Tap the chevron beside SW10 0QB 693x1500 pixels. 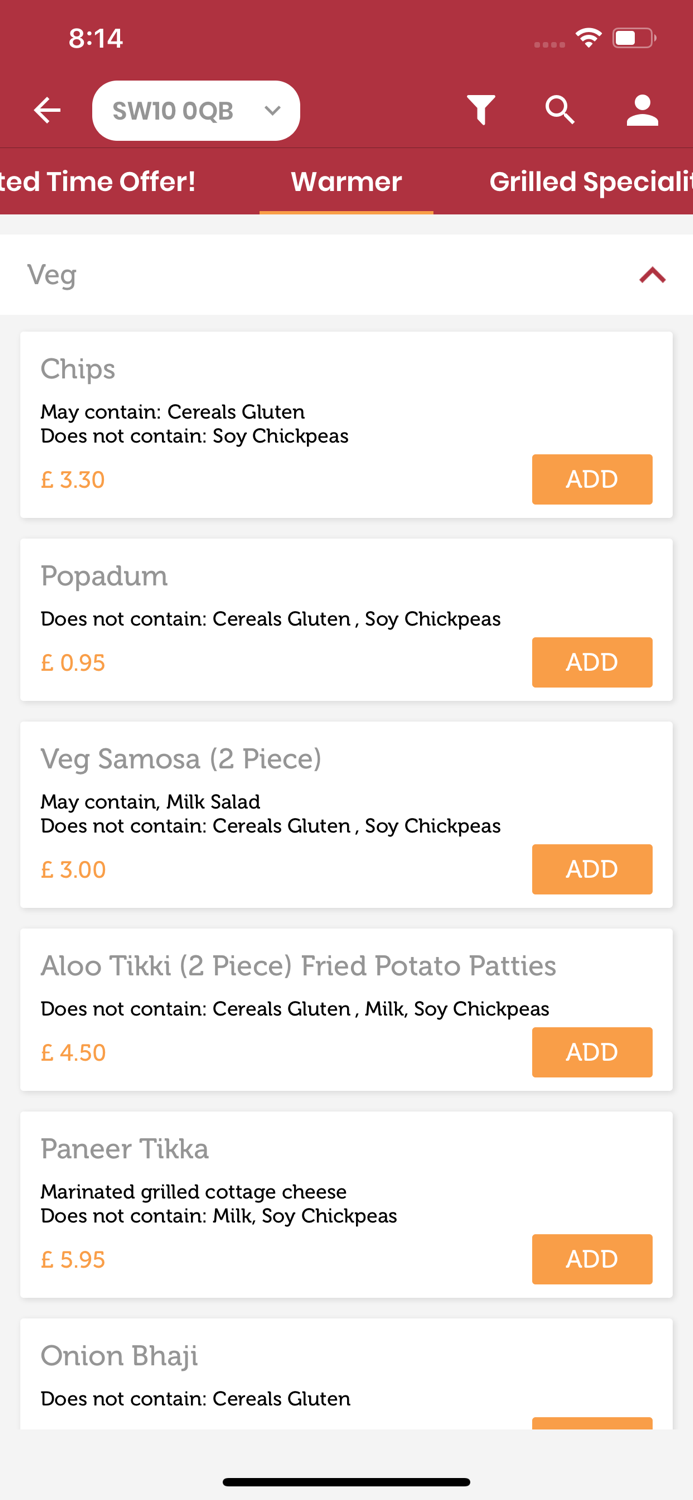tap(272, 111)
